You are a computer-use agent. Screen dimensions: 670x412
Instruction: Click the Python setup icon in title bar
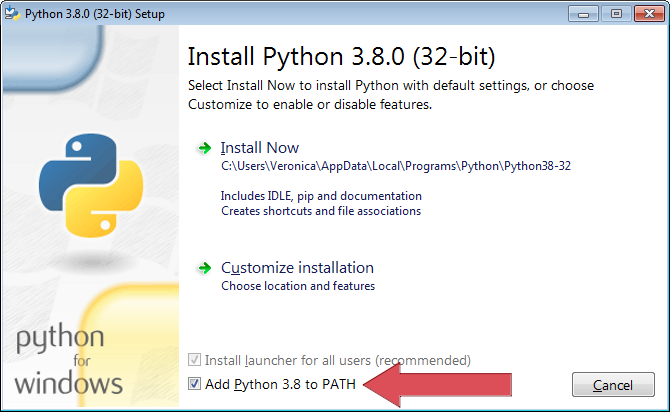(x=12, y=13)
